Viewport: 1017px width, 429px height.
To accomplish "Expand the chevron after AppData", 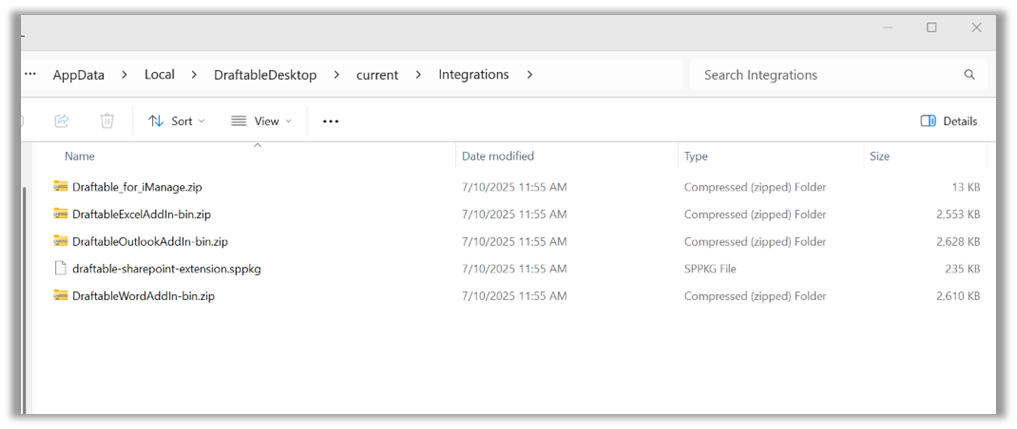I will 125,75.
